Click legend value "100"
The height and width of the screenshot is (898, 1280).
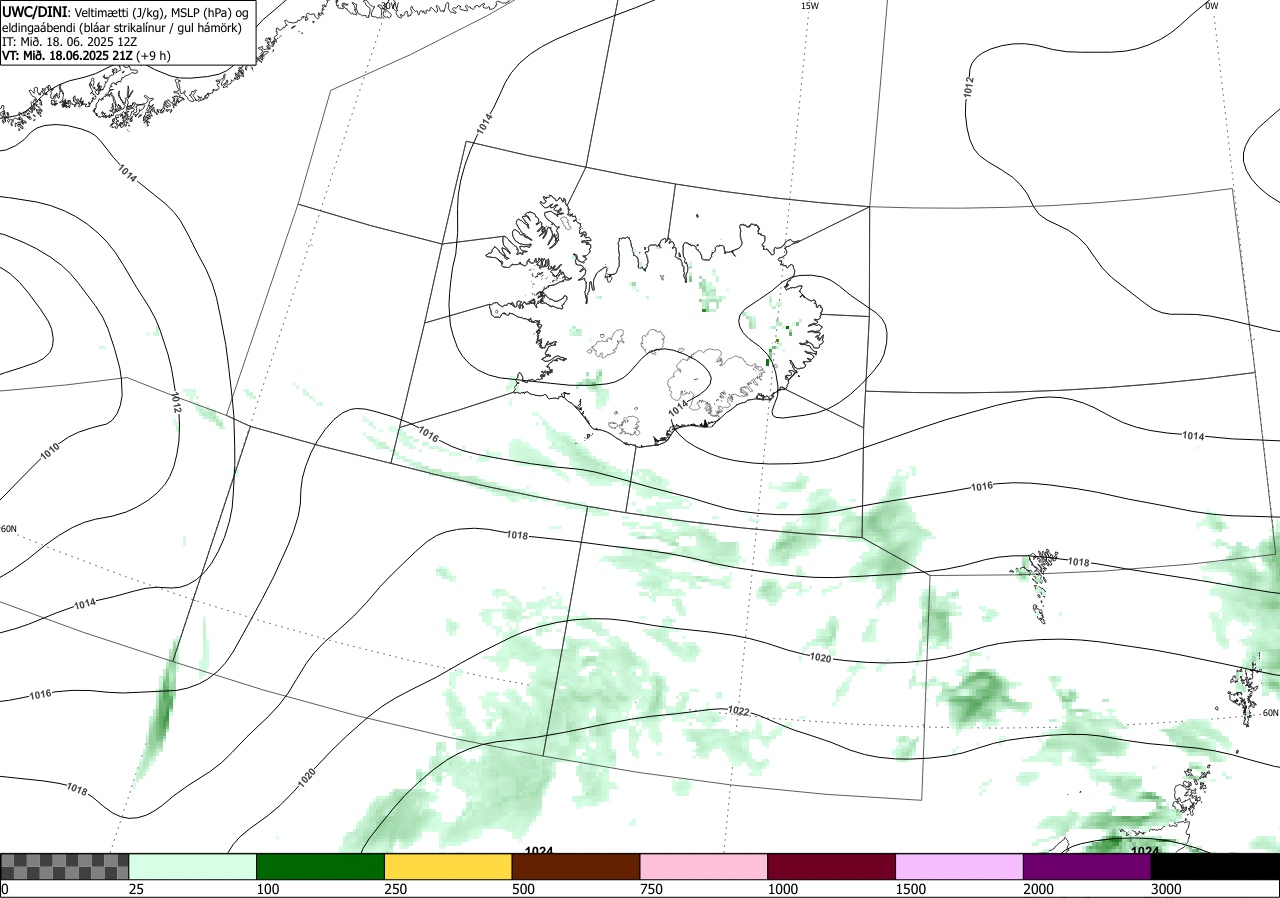click(268, 889)
